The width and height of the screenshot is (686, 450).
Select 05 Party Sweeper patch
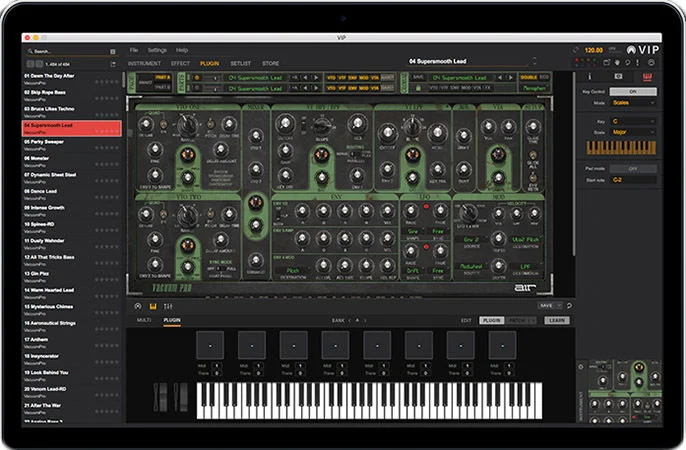pos(72,145)
